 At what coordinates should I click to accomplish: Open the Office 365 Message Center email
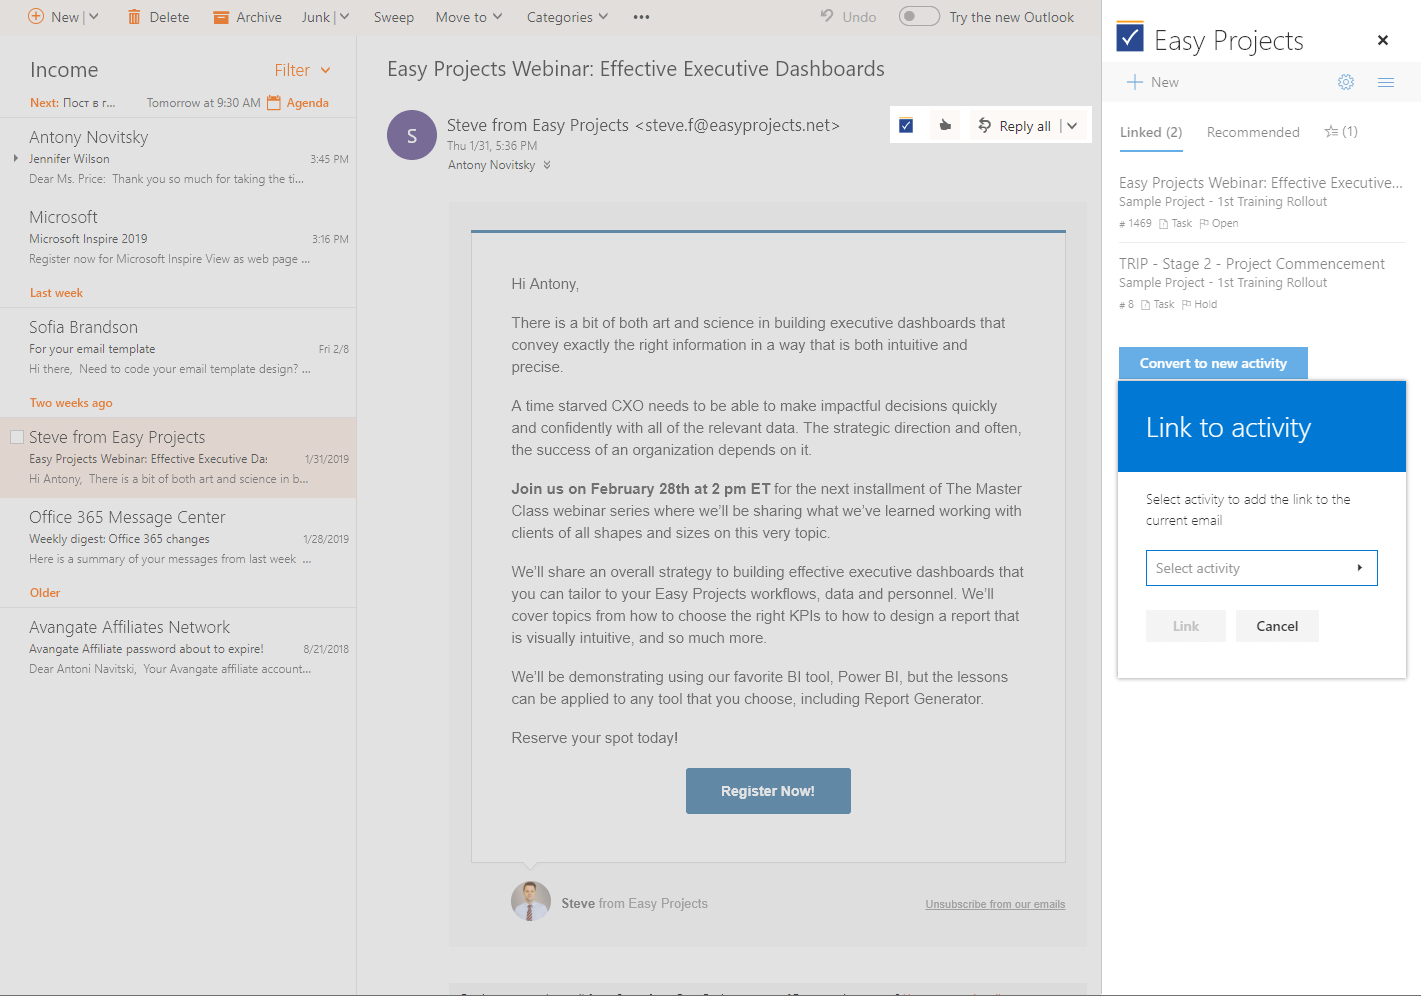click(x=178, y=538)
